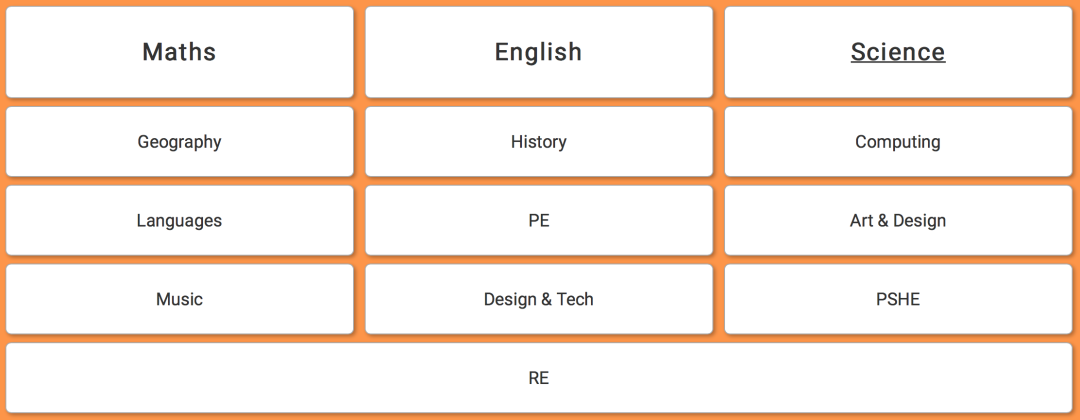The image size is (1080, 420).
Task: Select the English subject tile
Action: (538, 52)
